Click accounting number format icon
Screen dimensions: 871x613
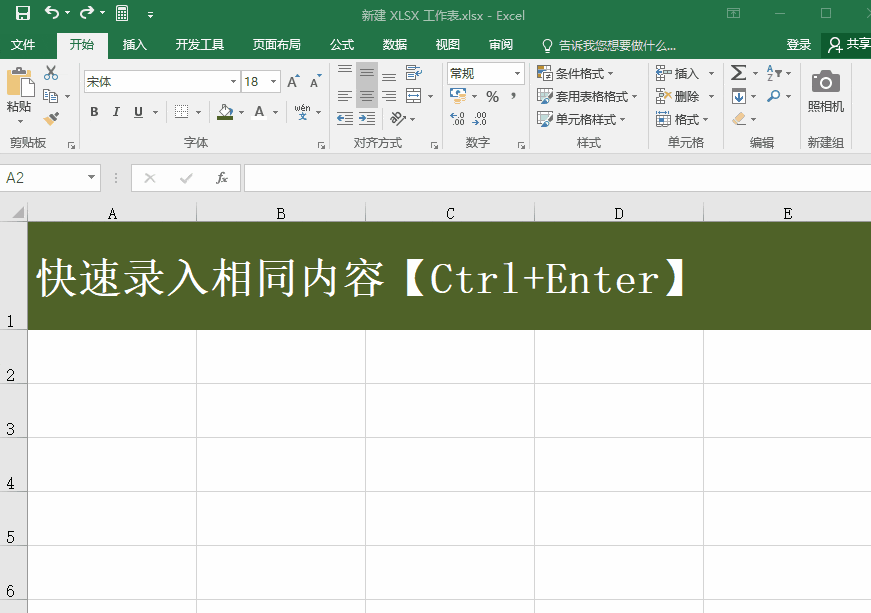[458, 96]
